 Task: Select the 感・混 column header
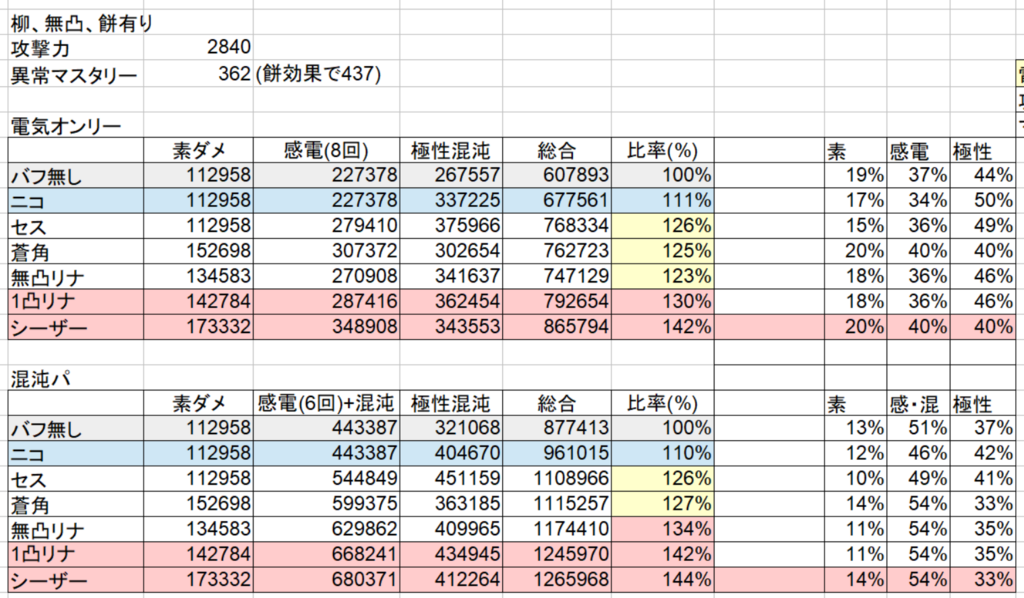[918, 404]
